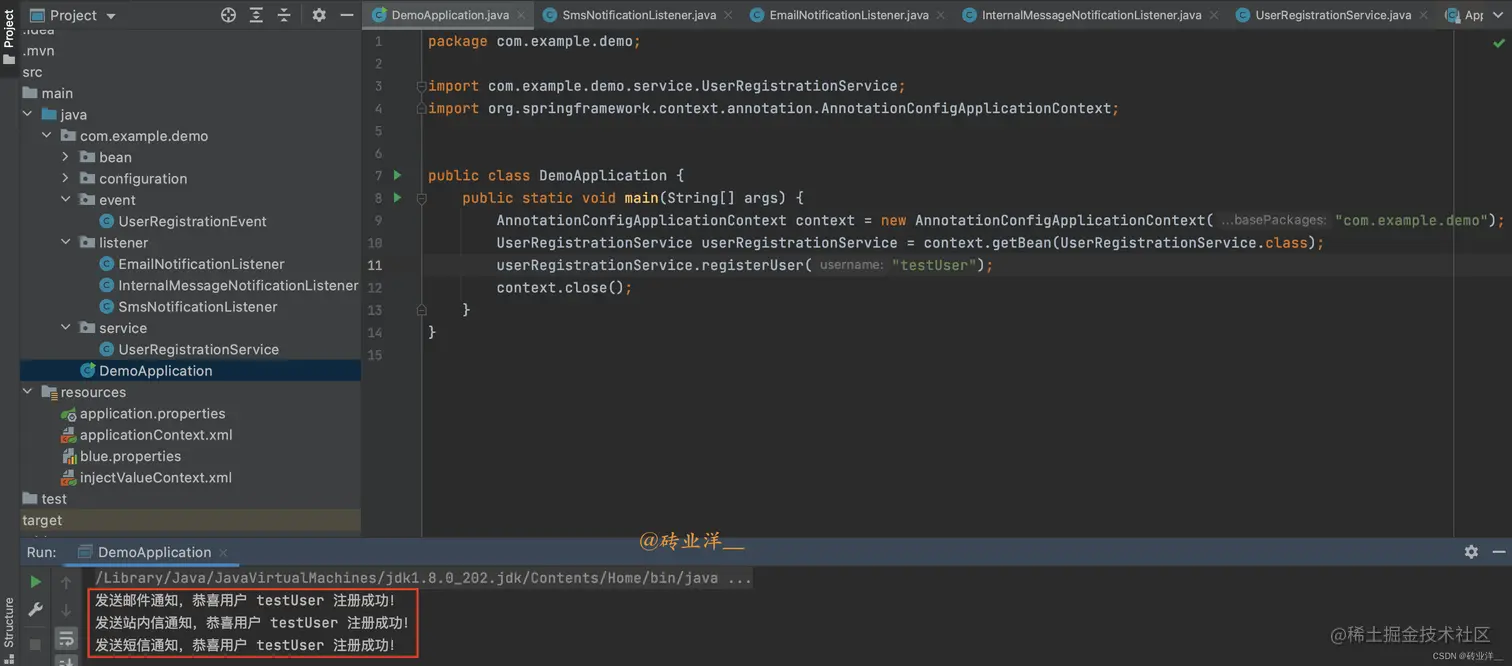Screen dimensions: 1512x666
Task: Collapse the listener package
Action: pos(66,242)
